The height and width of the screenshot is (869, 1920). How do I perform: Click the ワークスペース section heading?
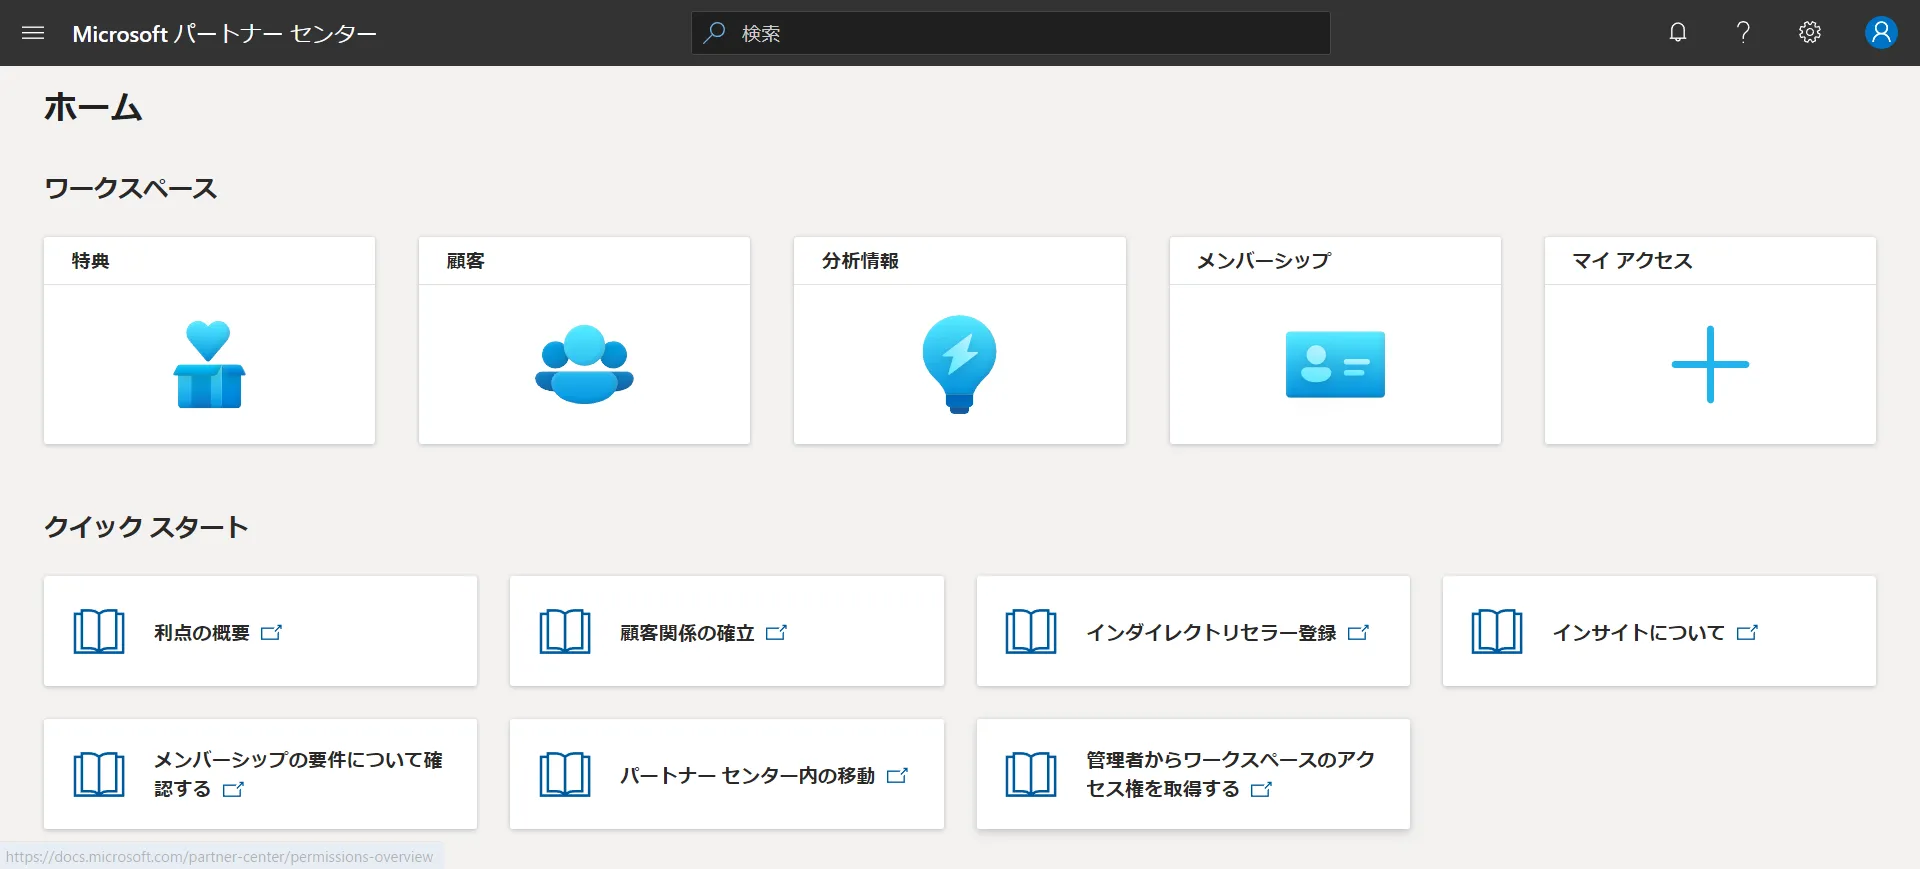click(x=131, y=188)
